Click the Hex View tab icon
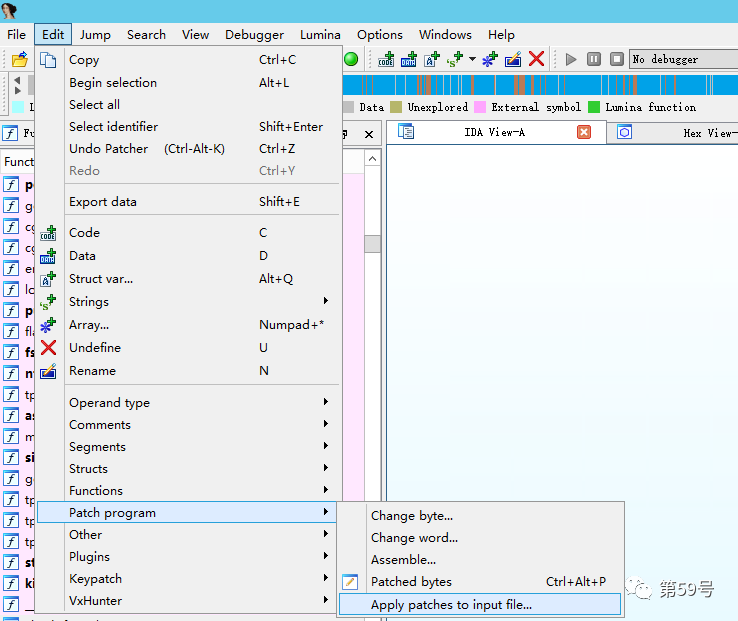738x621 pixels. [625, 132]
